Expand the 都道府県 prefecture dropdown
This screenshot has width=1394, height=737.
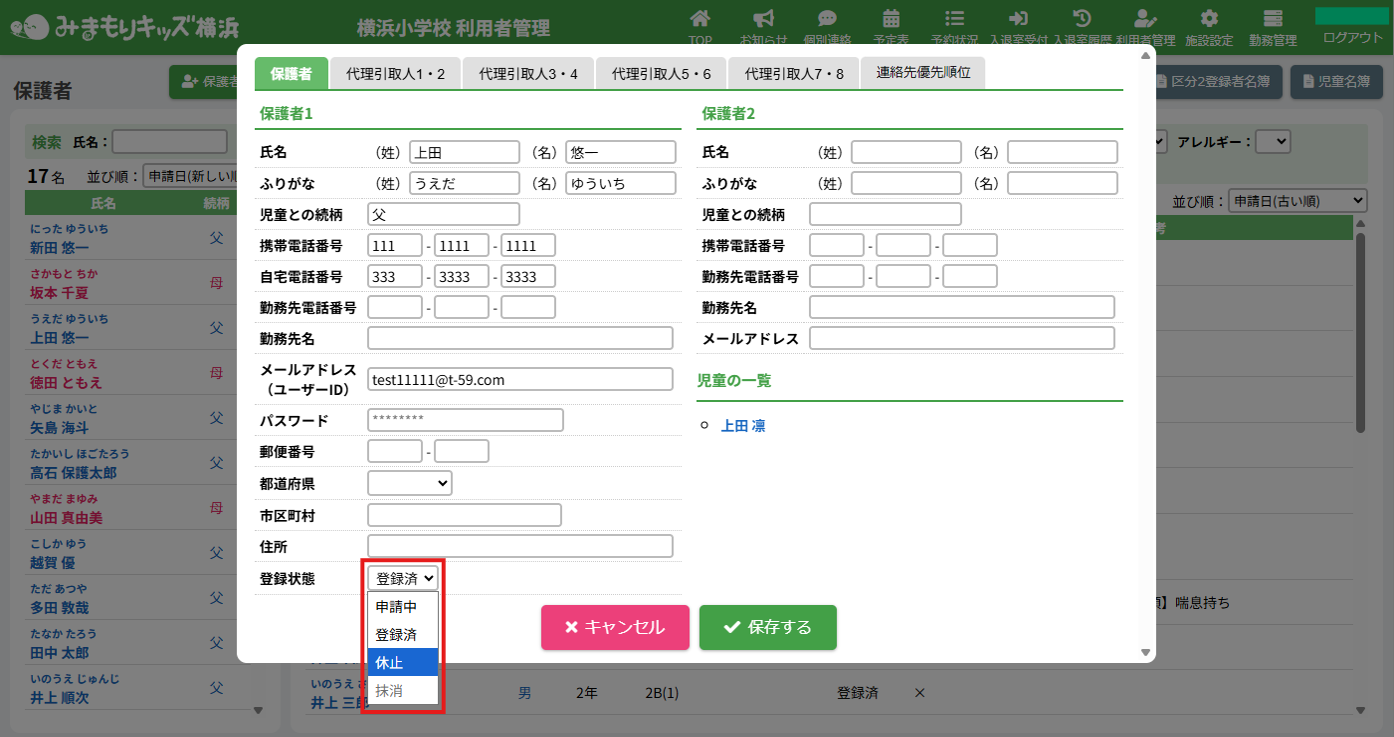point(410,483)
